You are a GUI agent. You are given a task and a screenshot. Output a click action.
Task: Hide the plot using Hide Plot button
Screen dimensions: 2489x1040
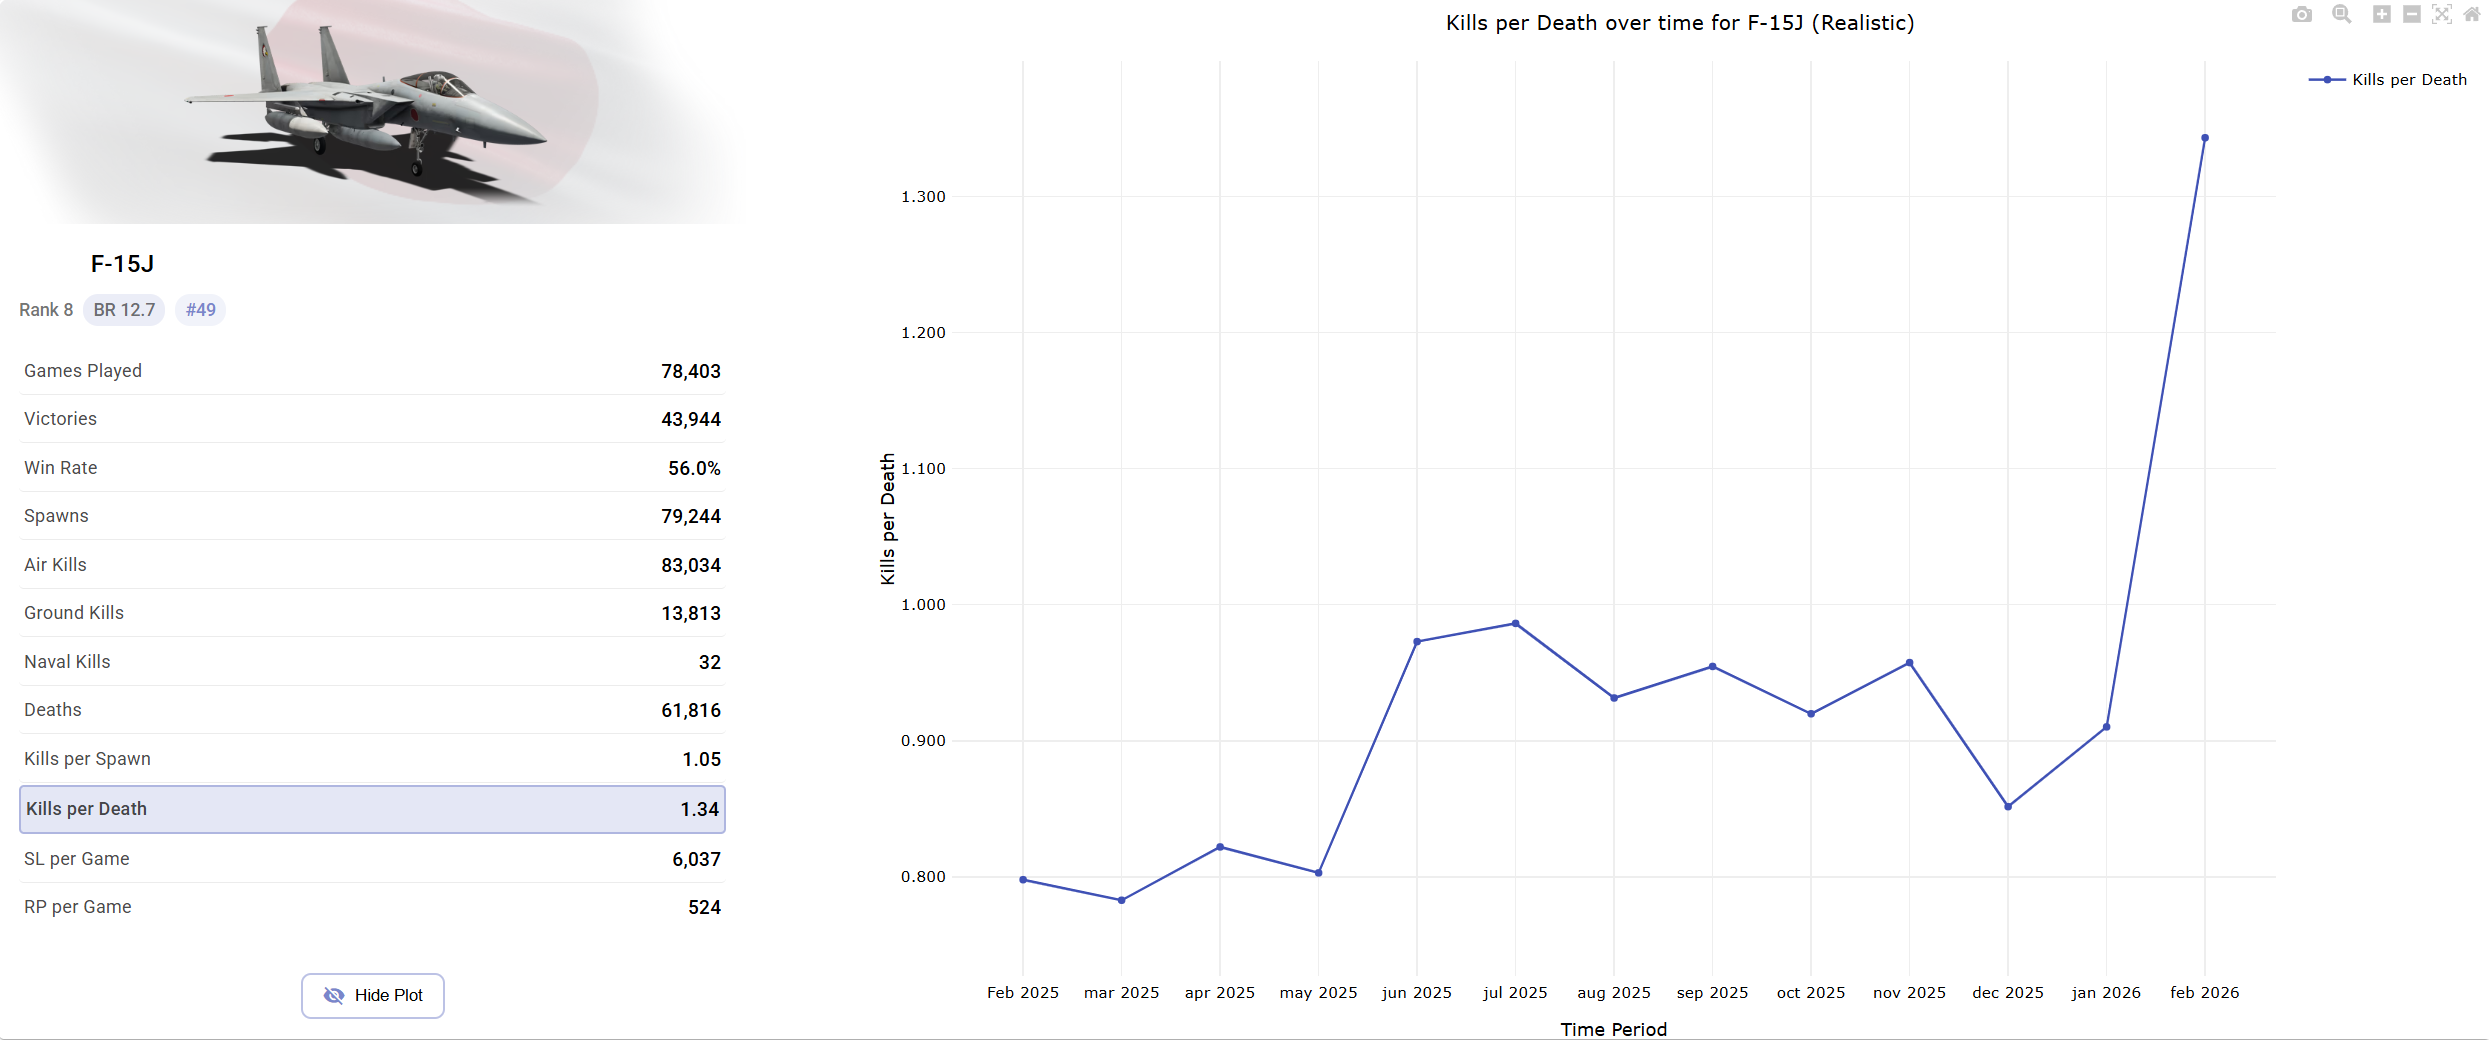pyautogui.click(x=373, y=995)
